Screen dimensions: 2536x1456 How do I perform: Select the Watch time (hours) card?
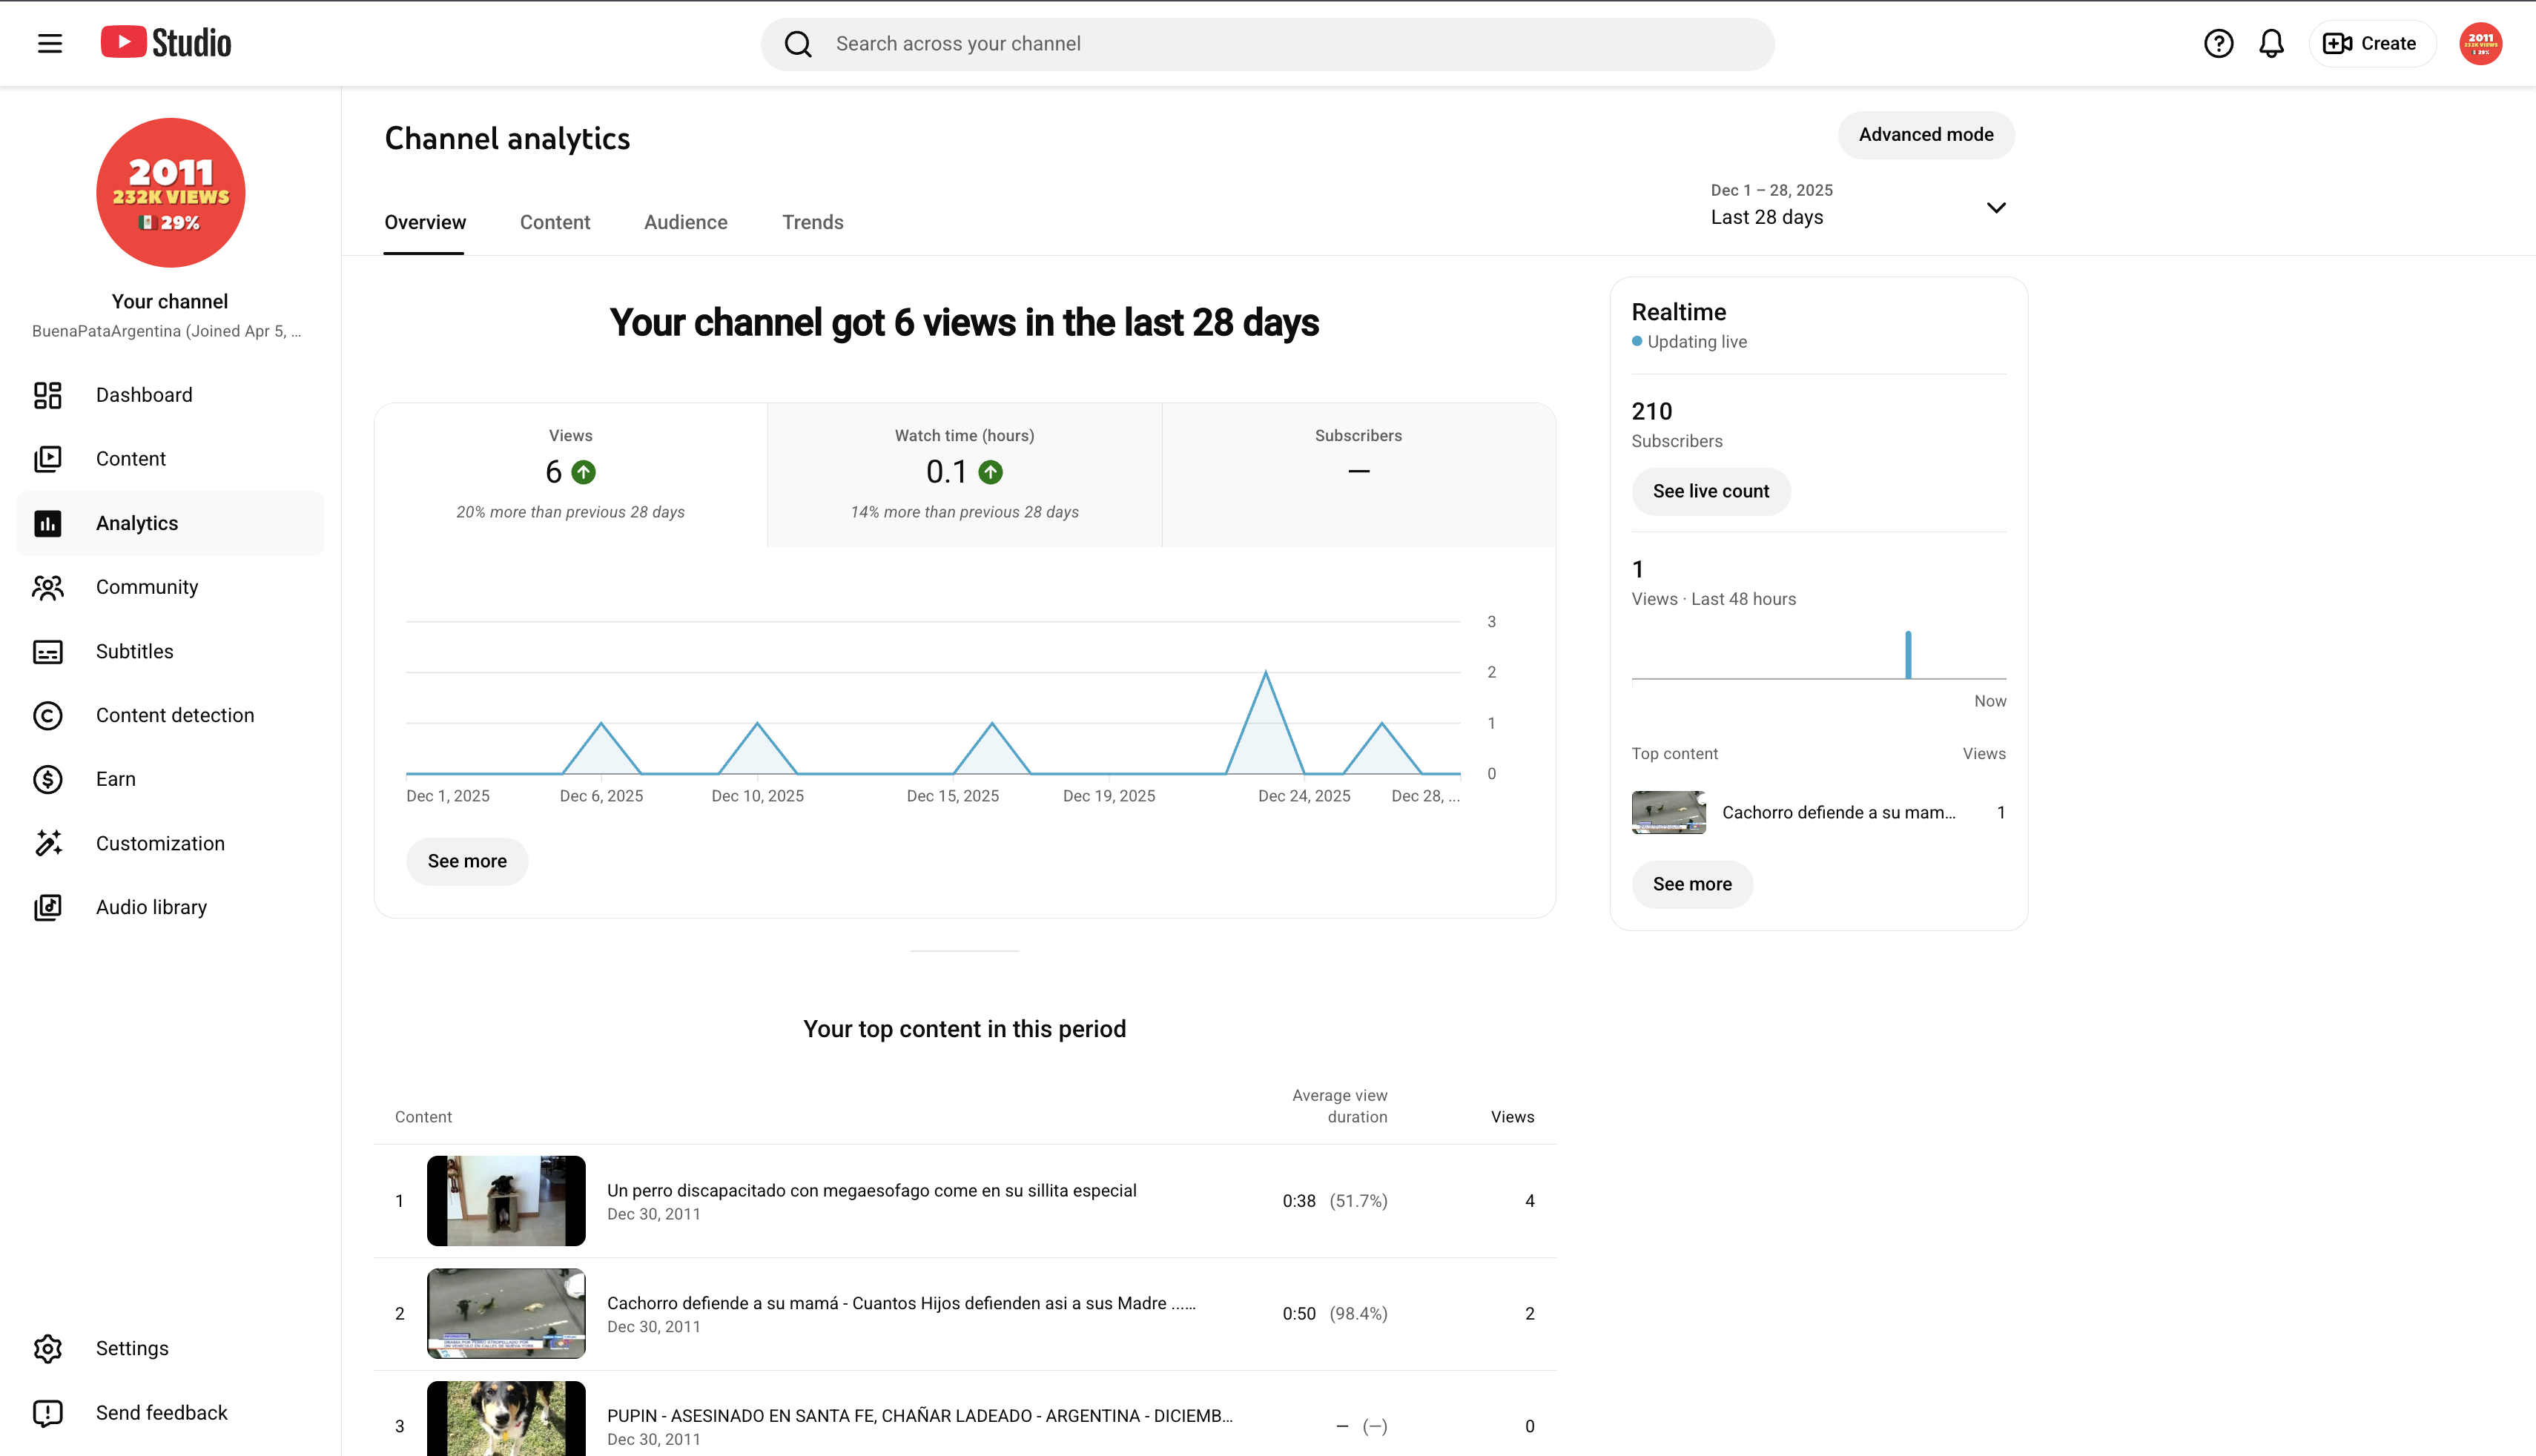(x=964, y=474)
